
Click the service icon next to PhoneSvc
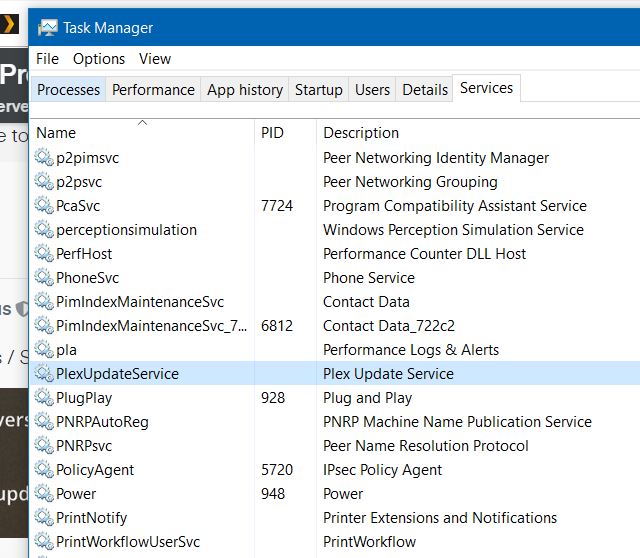(44, 278)
